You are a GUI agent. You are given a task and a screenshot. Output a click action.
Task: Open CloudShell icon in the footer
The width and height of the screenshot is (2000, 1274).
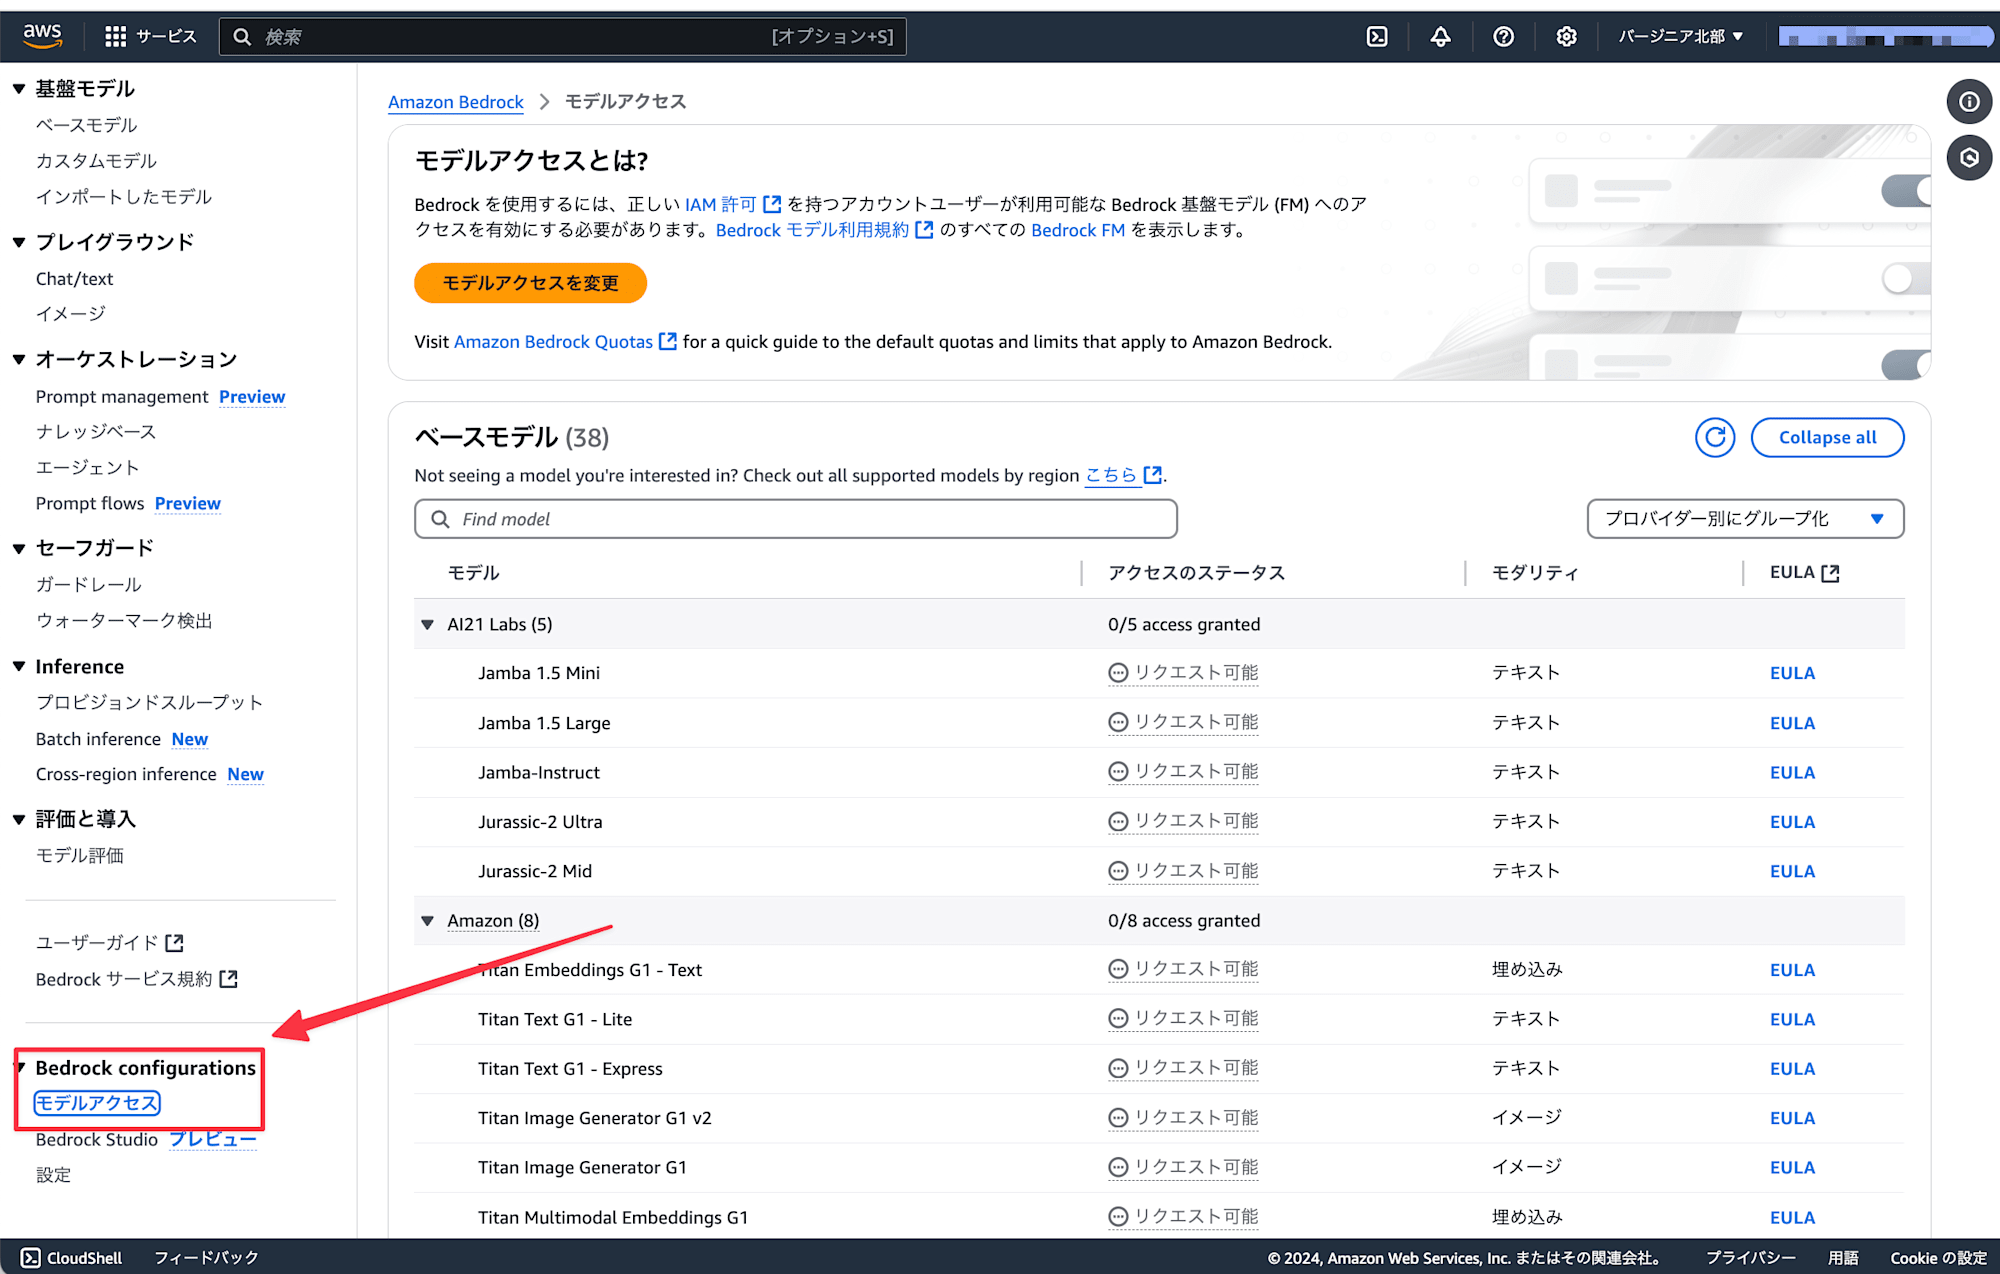(31, 1257)
